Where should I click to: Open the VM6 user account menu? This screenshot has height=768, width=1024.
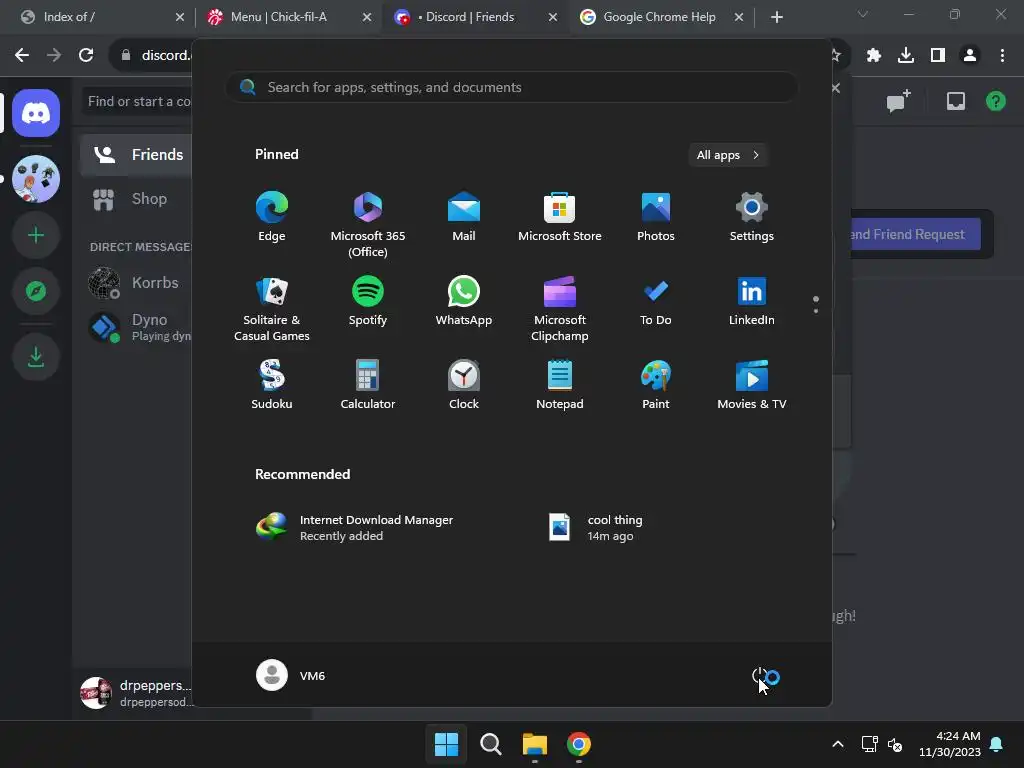pyautogui.click(x=291, y=675)
